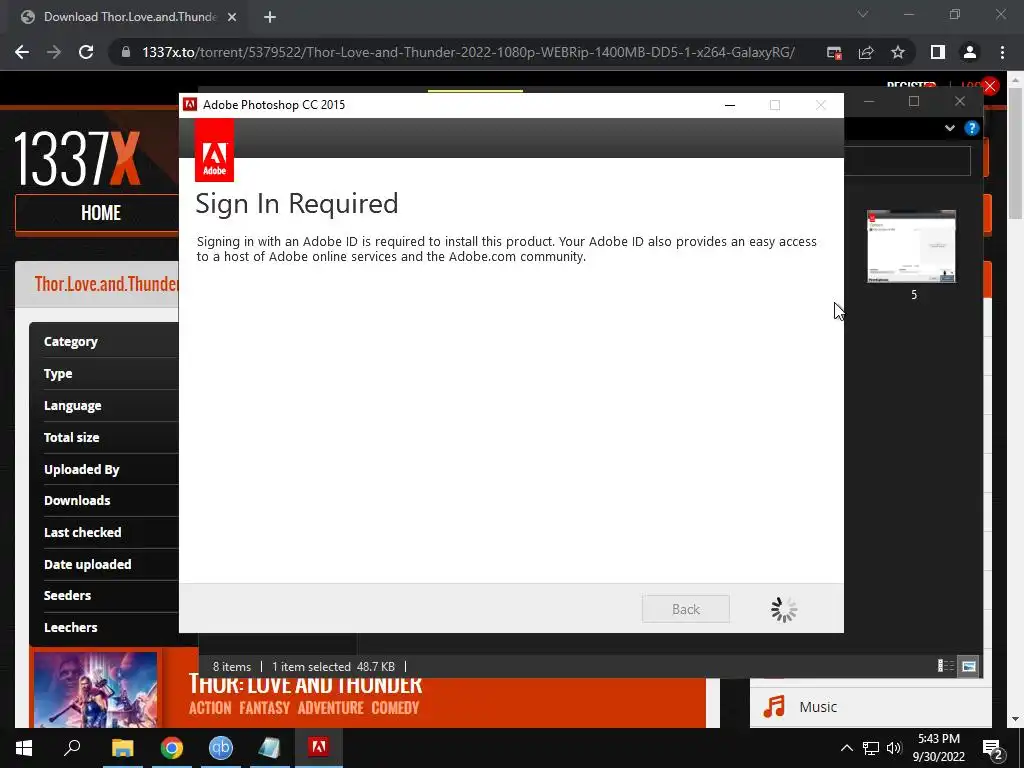1024x768 pixels.
Task: Close the Download Thor.Love.and.Thunder tab
Action: 232,17
